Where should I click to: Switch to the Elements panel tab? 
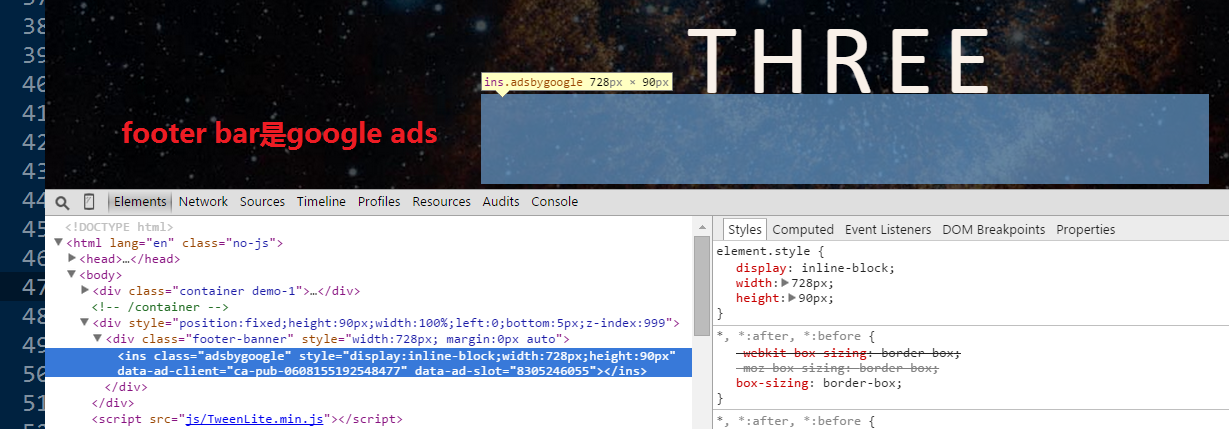[140, 202]
